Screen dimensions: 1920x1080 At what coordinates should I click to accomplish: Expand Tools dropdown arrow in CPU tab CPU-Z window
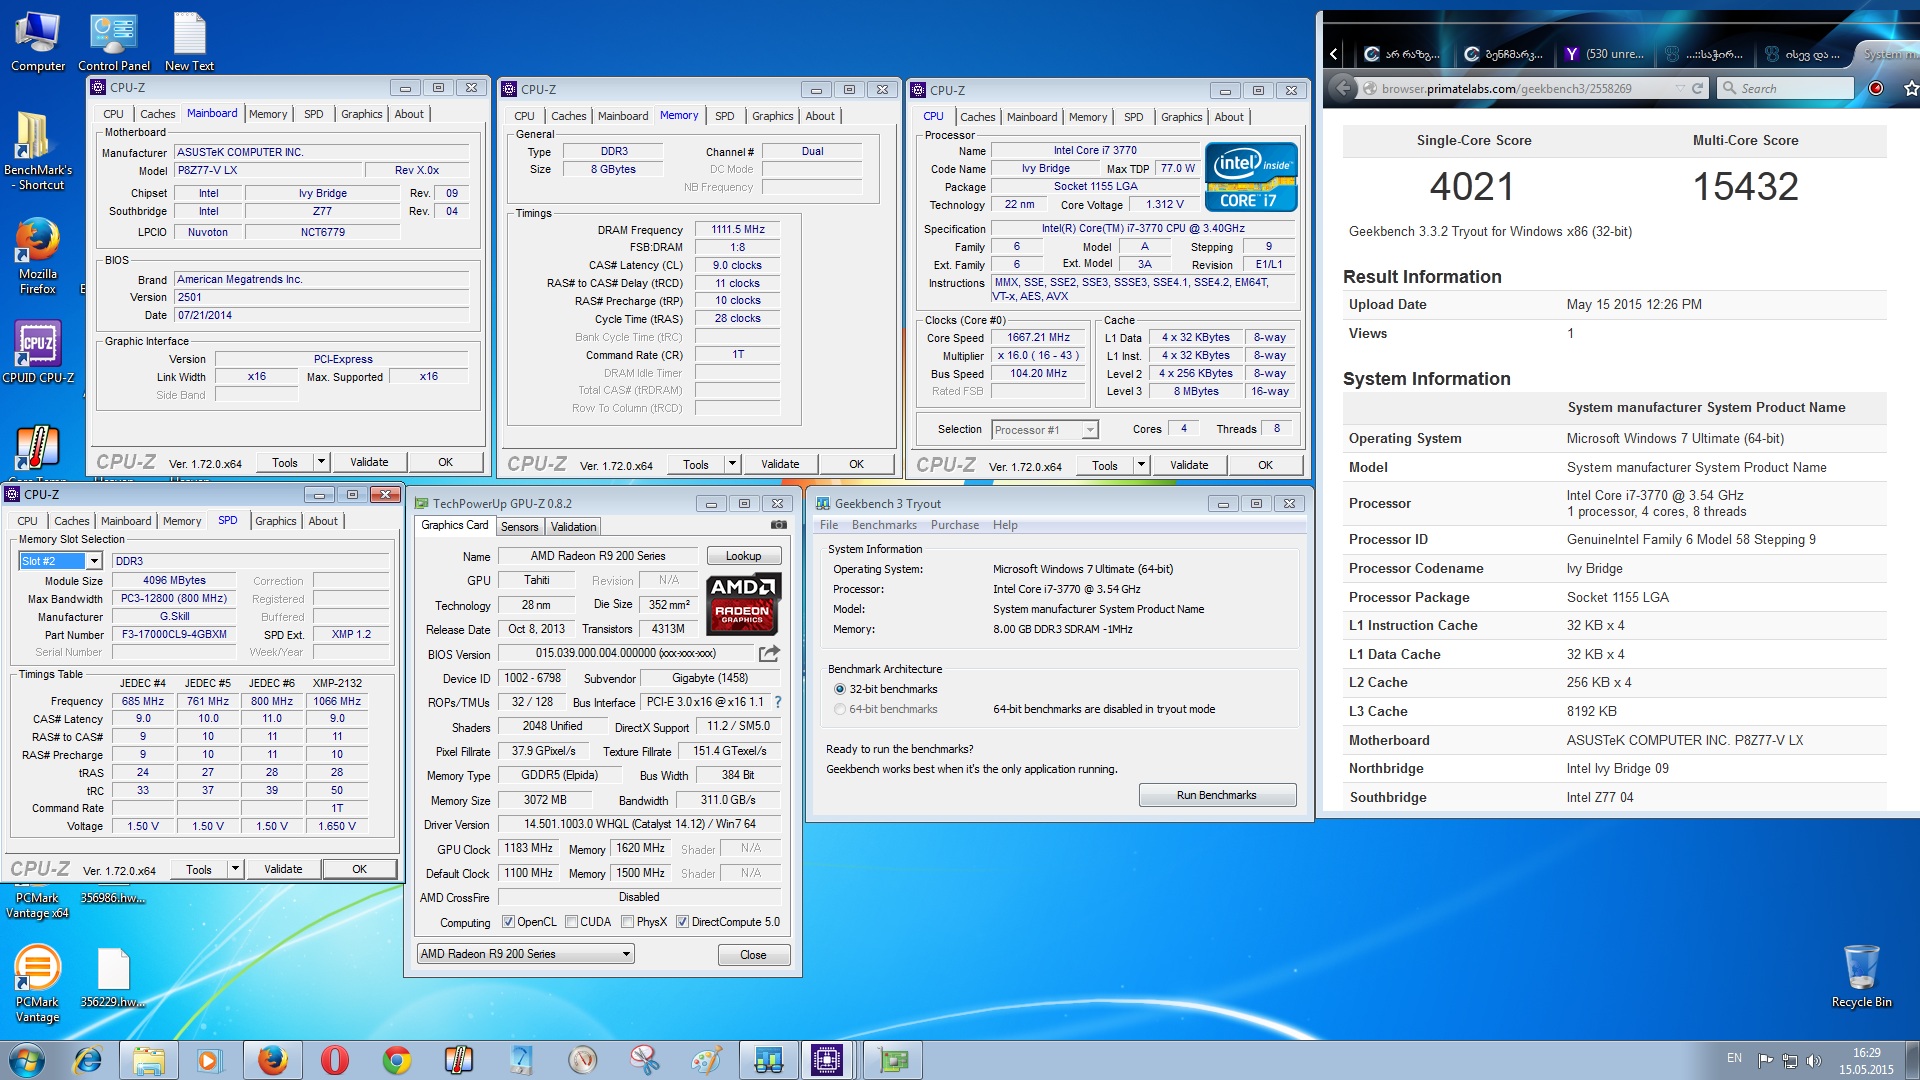click(x=1141, y=465)
